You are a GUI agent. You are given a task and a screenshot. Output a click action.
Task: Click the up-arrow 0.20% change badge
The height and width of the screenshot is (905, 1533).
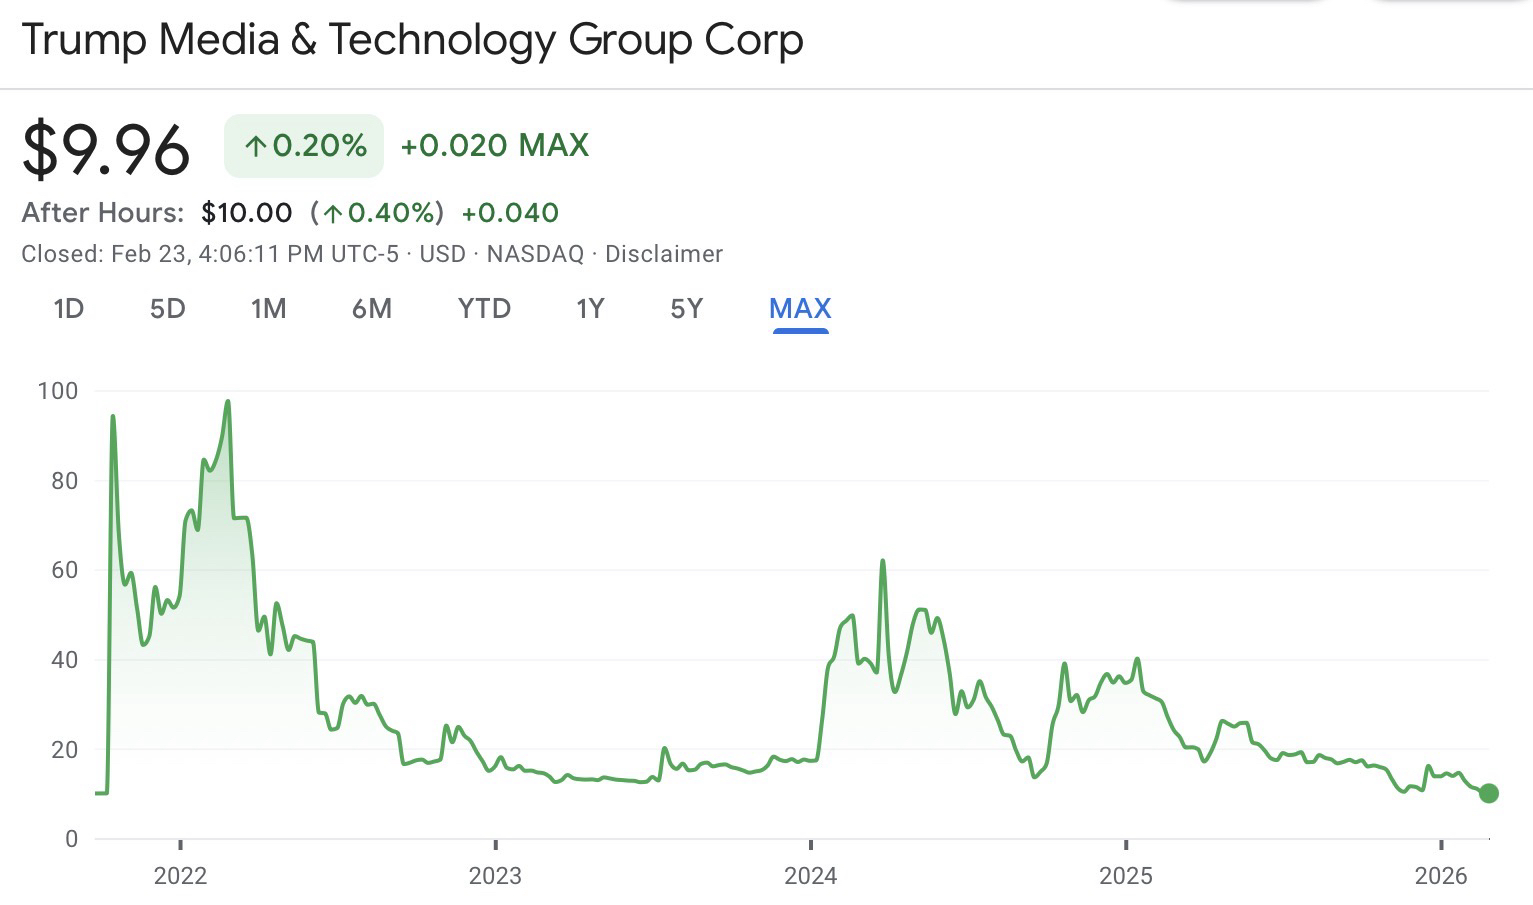point(304,146)
